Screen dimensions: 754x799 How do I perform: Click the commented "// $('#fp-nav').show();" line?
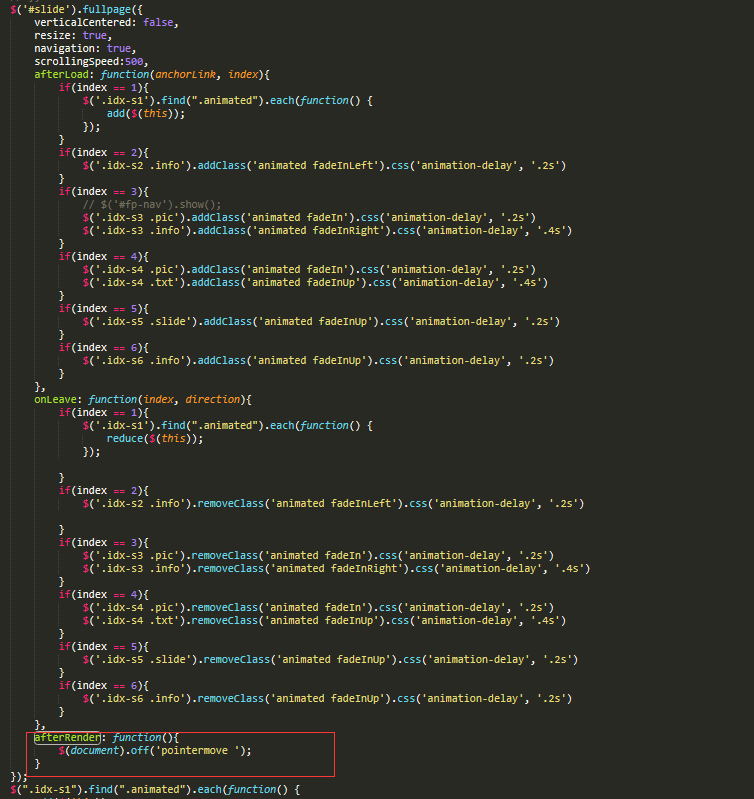click(x=152, y=204)
